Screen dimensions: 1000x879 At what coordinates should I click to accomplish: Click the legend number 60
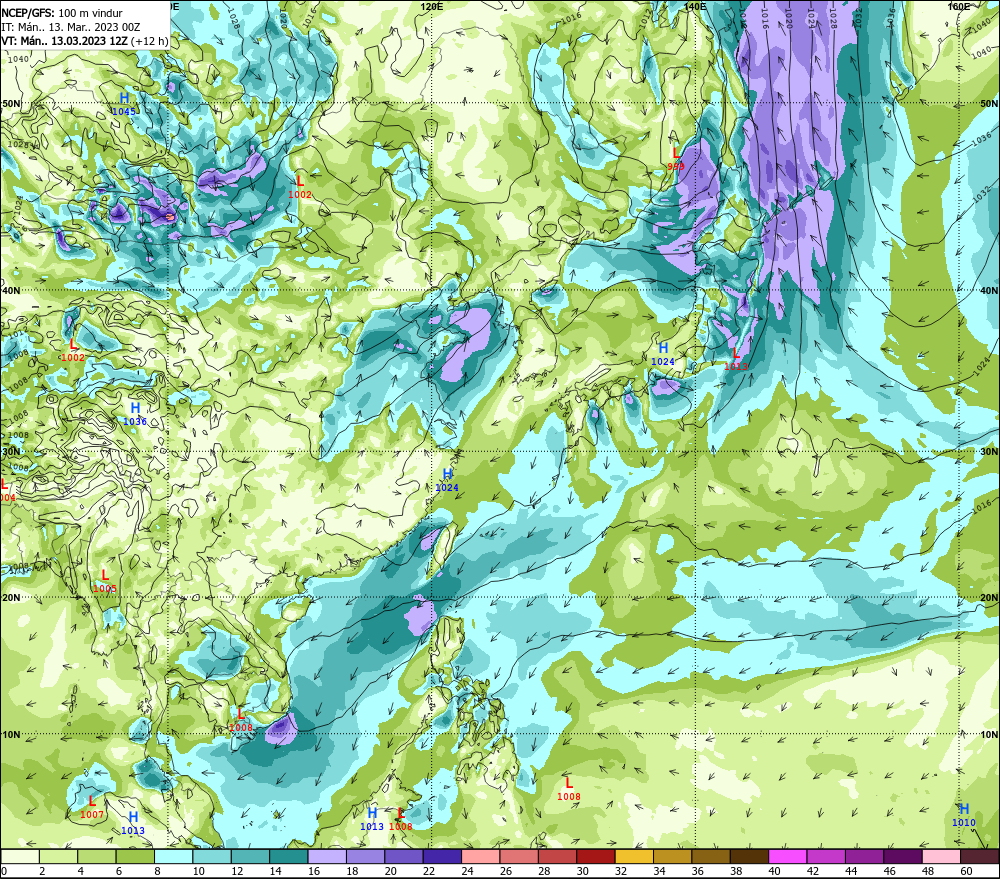coord(967,871)
